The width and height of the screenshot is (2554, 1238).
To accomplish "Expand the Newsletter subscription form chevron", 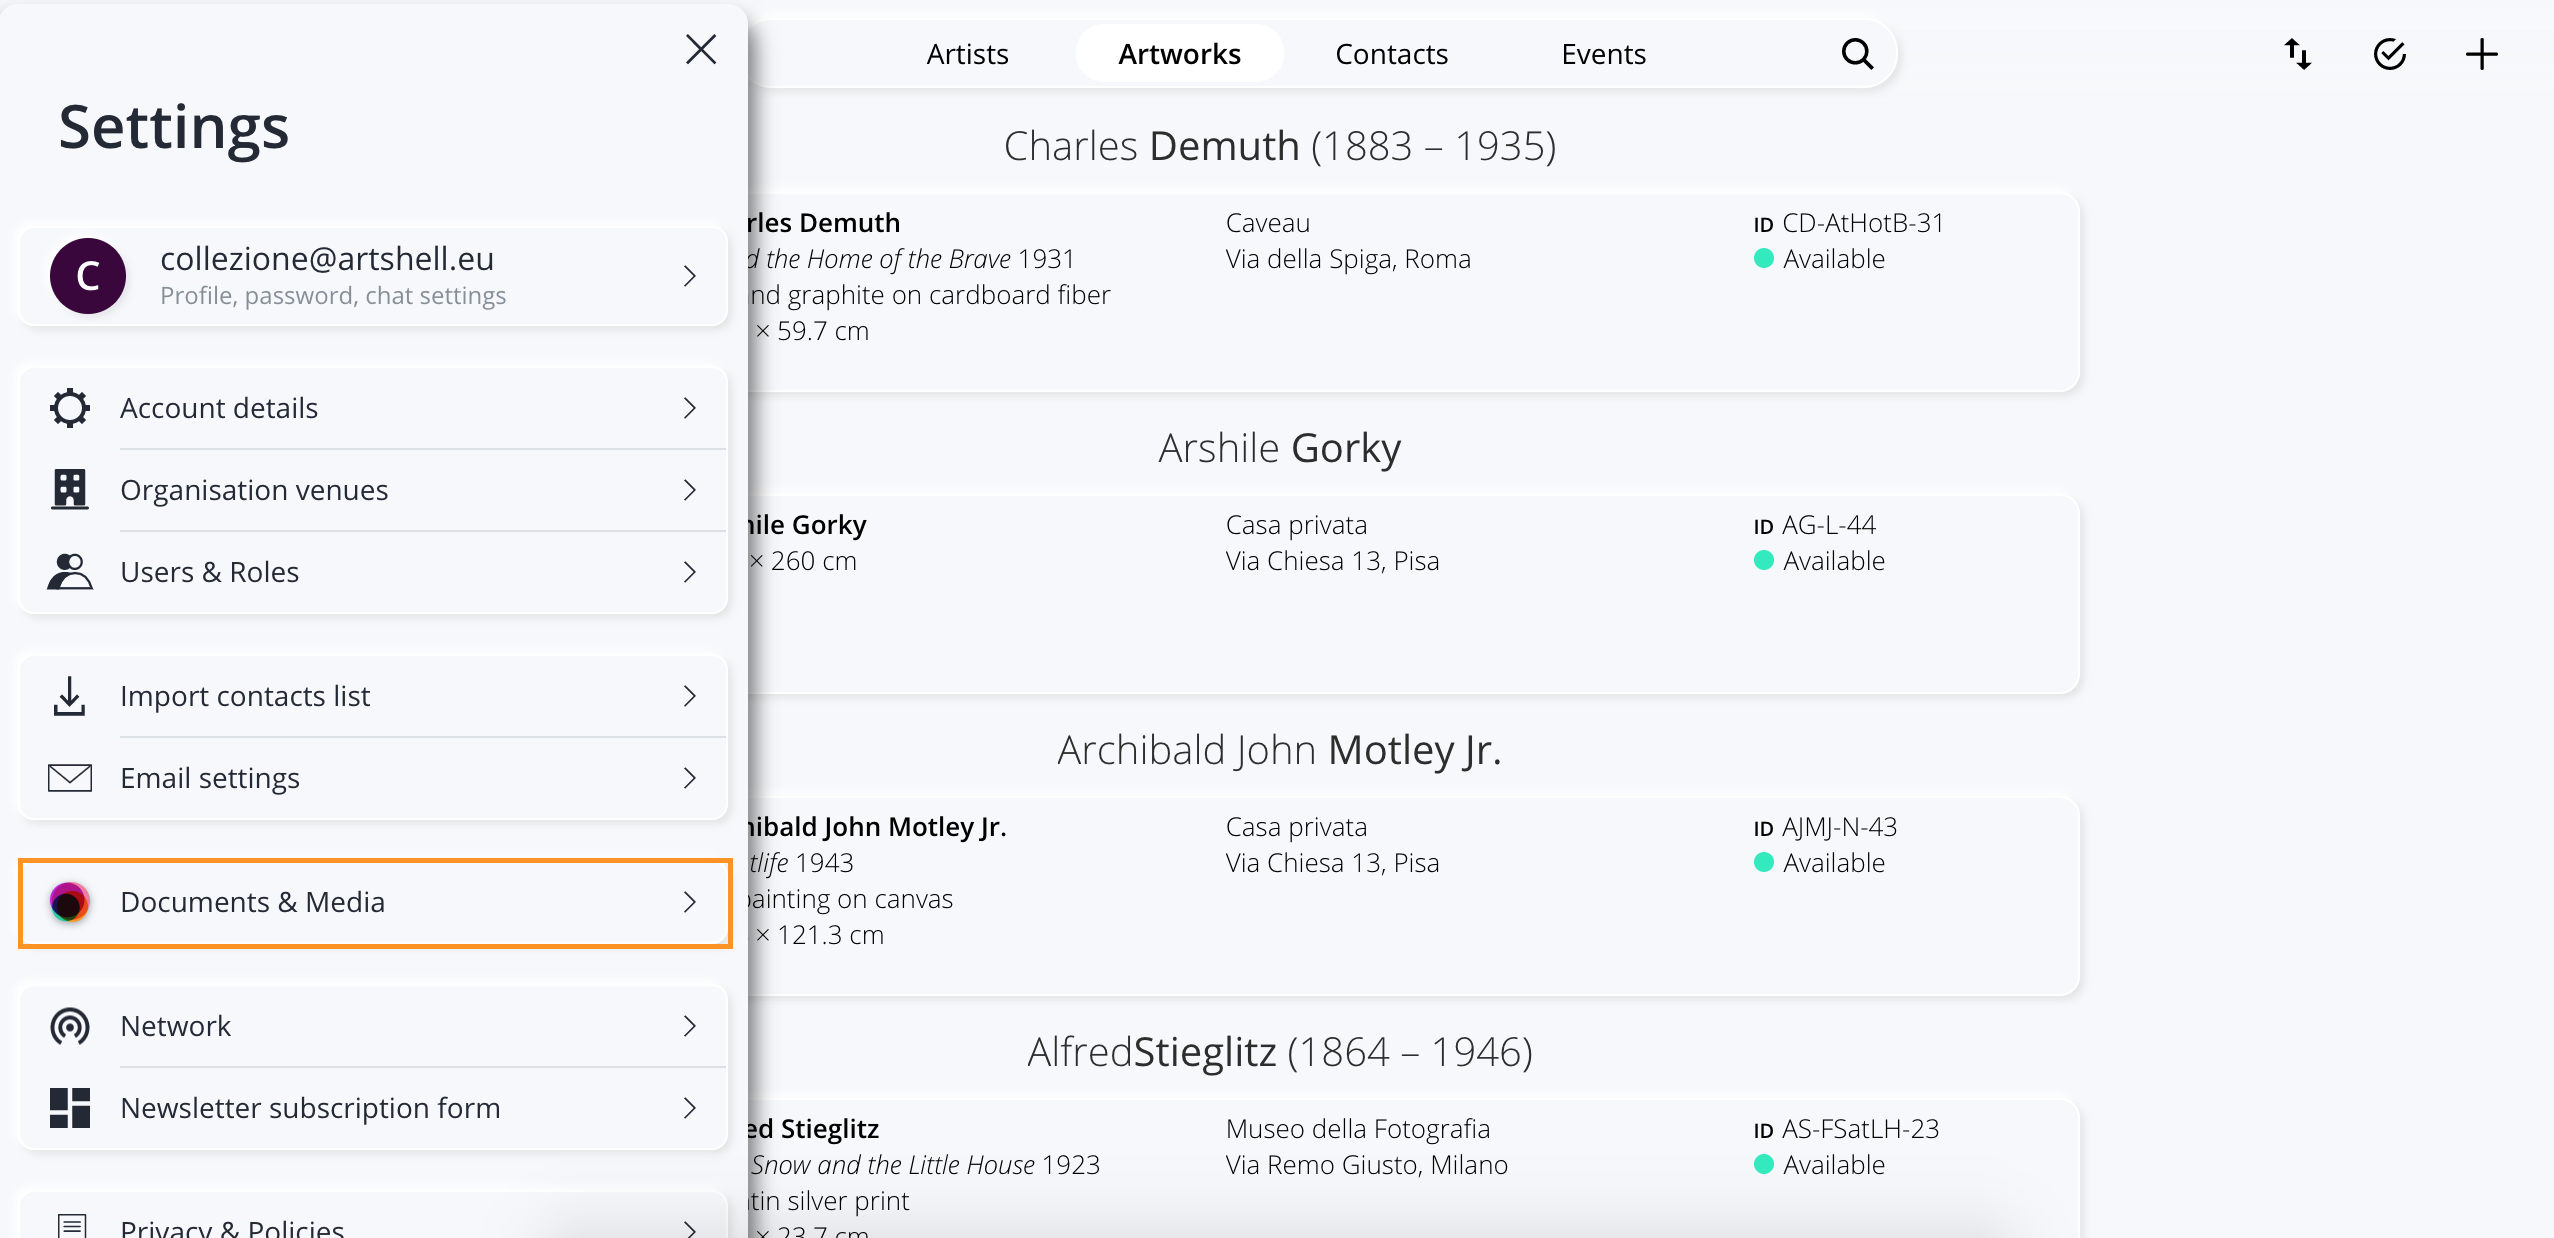I will click(x=690, y=1108).
